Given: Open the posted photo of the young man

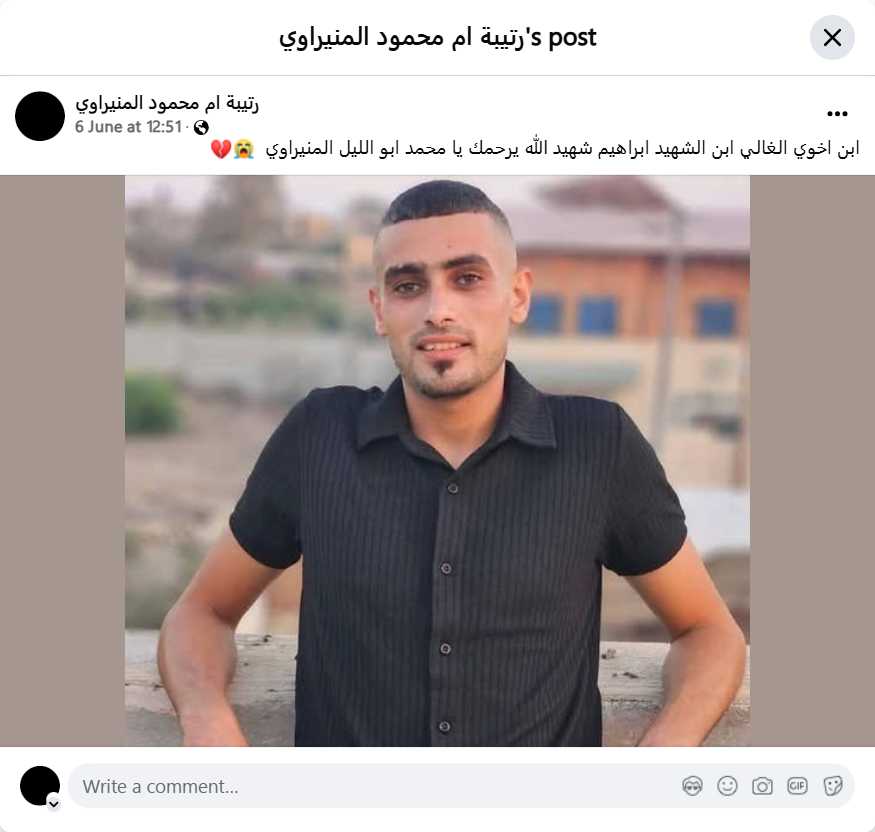Looking at the screenshot, I should click(437, 461).
